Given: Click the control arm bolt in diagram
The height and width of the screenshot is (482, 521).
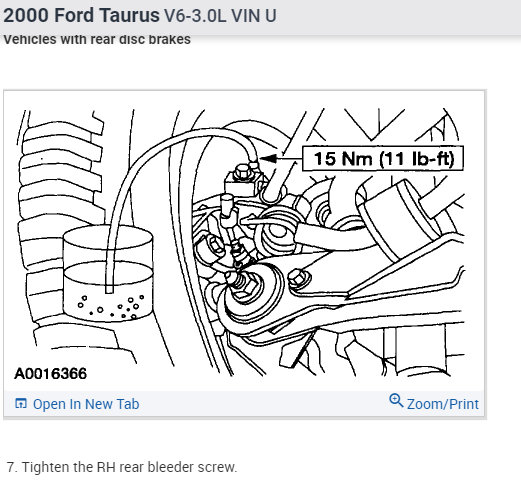Looking at the screenshot, I should [299, 279].
